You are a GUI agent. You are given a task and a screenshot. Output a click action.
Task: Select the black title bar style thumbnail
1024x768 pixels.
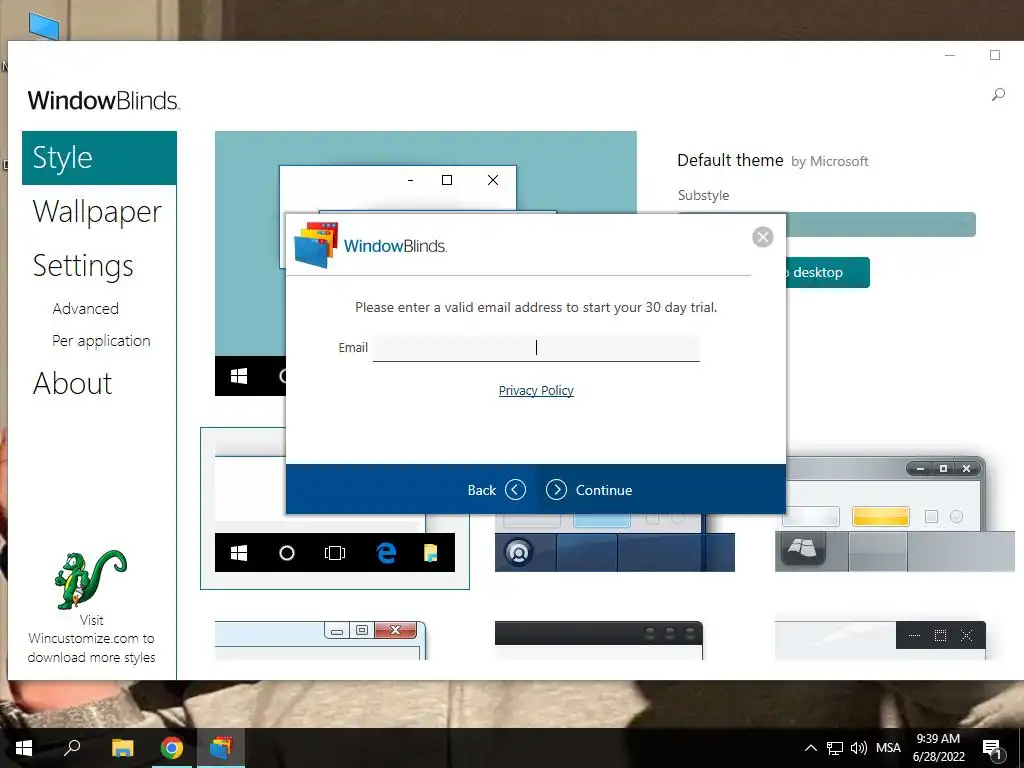click(x=599, y=640)
